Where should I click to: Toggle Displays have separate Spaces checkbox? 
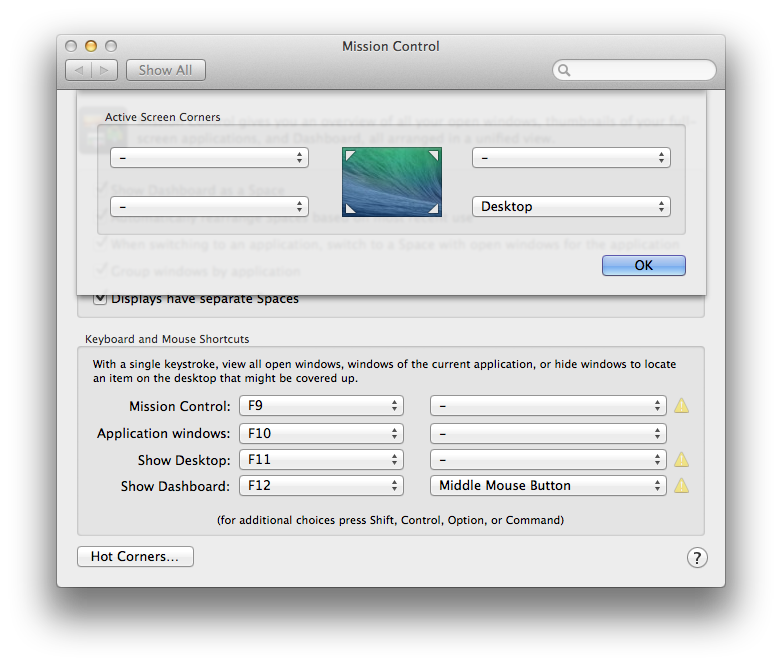100,298
